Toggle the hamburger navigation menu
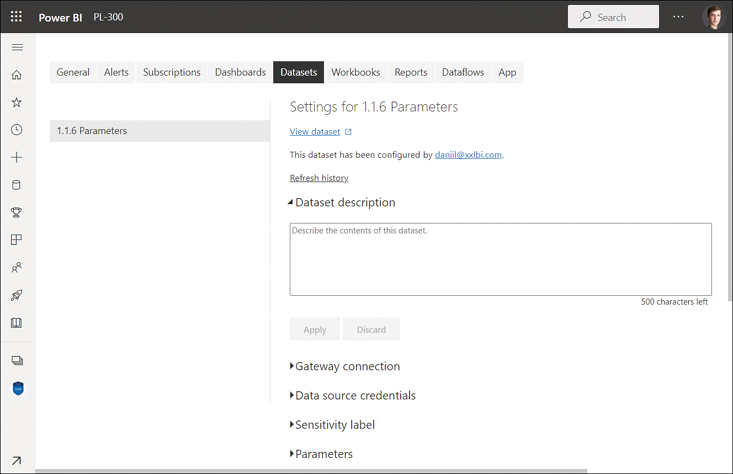This screenshot has width=733, height=474. pyautogui.click(x=17, y=47)
